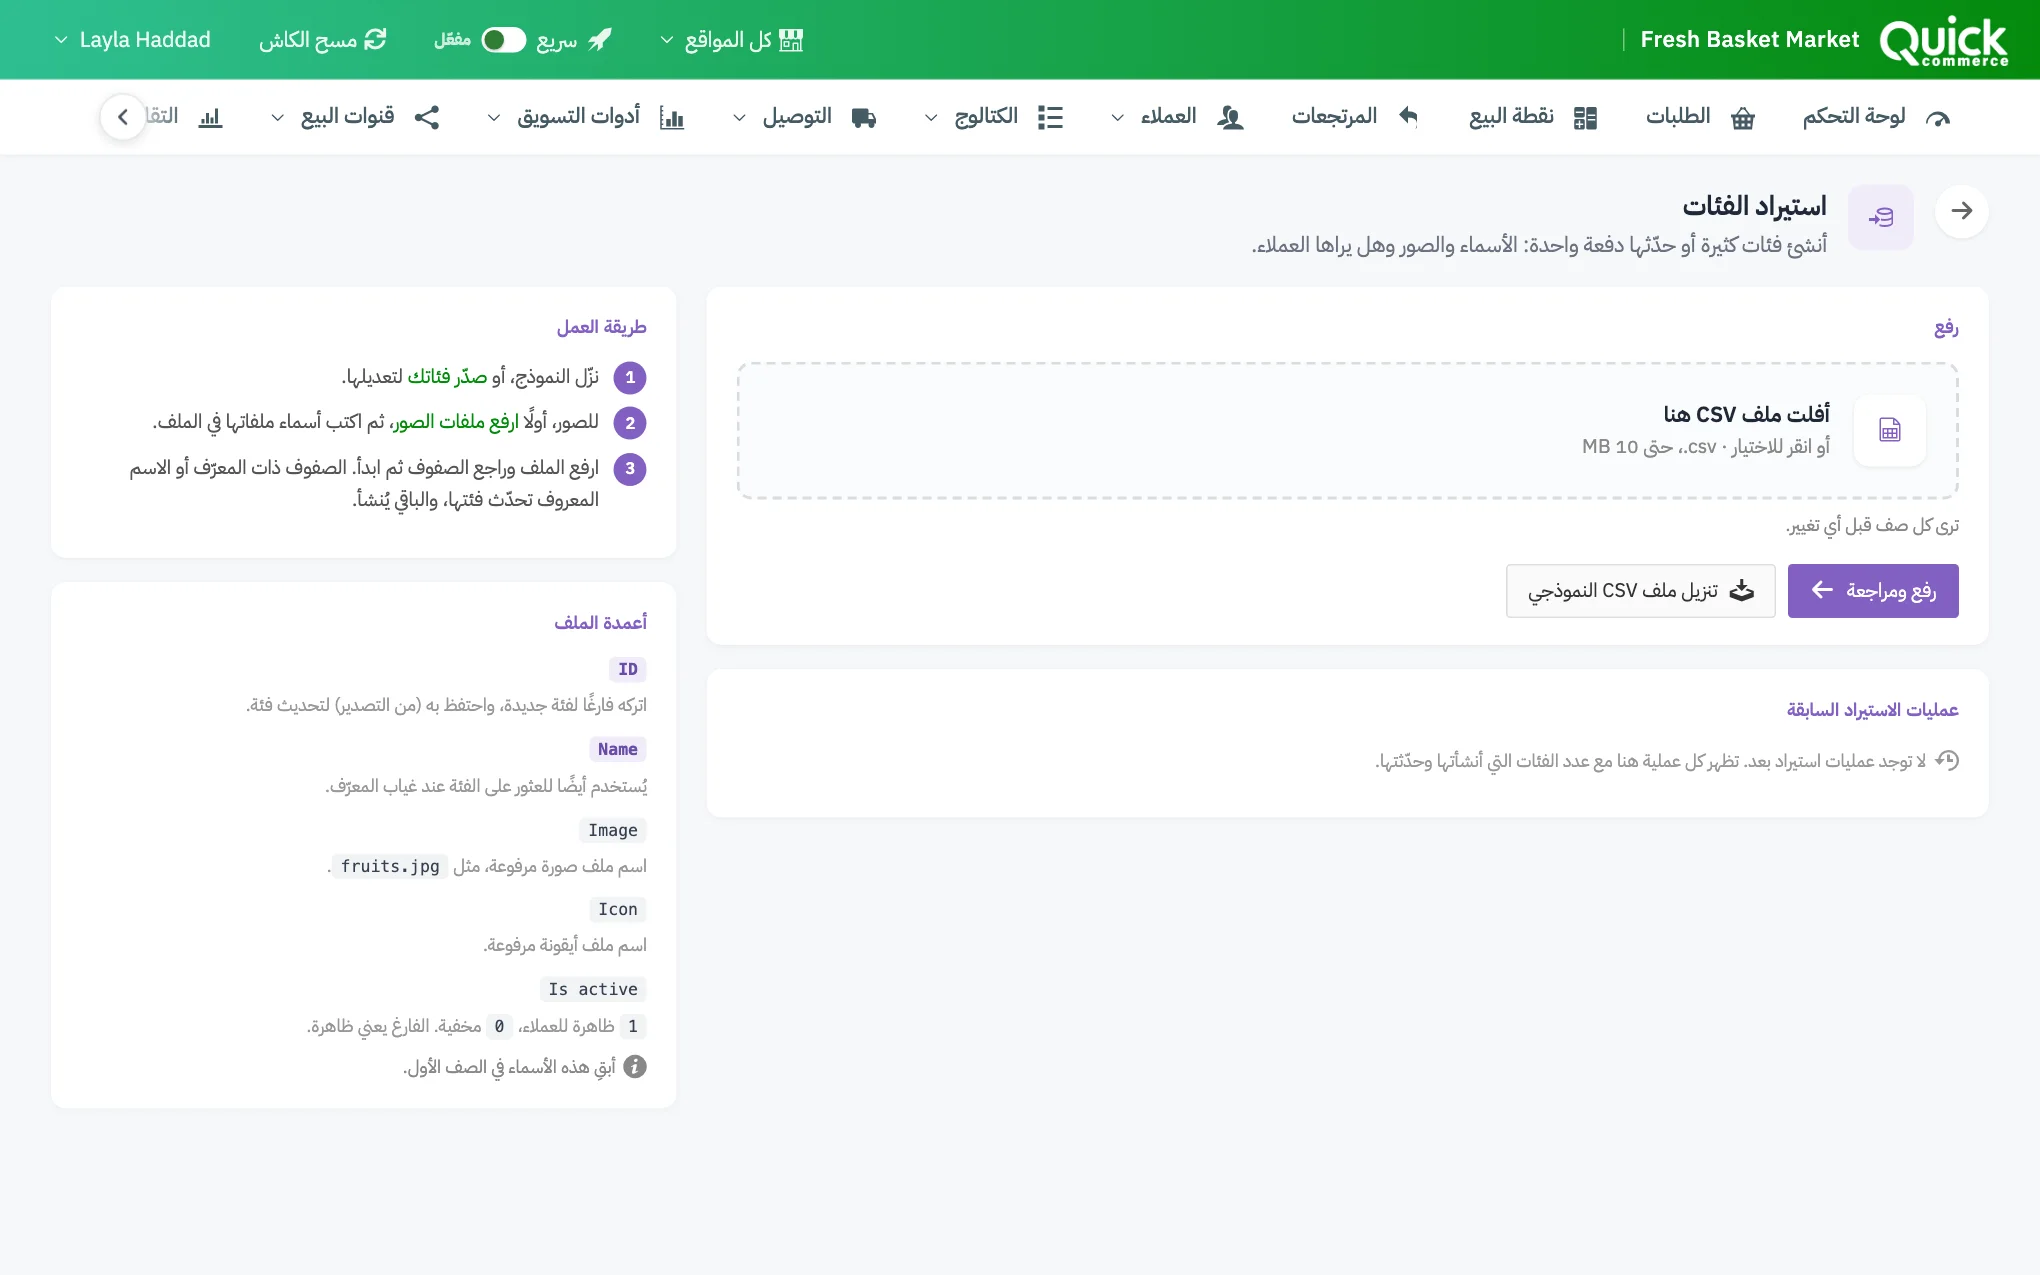
Task: Click the Quick commerce logo
Action: tap(1943, 41)
